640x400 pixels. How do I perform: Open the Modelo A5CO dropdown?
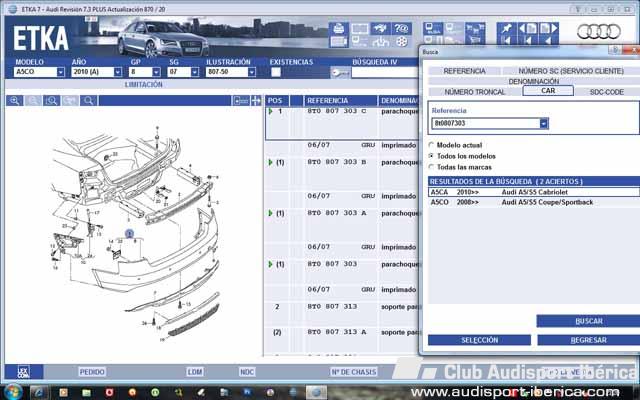coord(60,72)
